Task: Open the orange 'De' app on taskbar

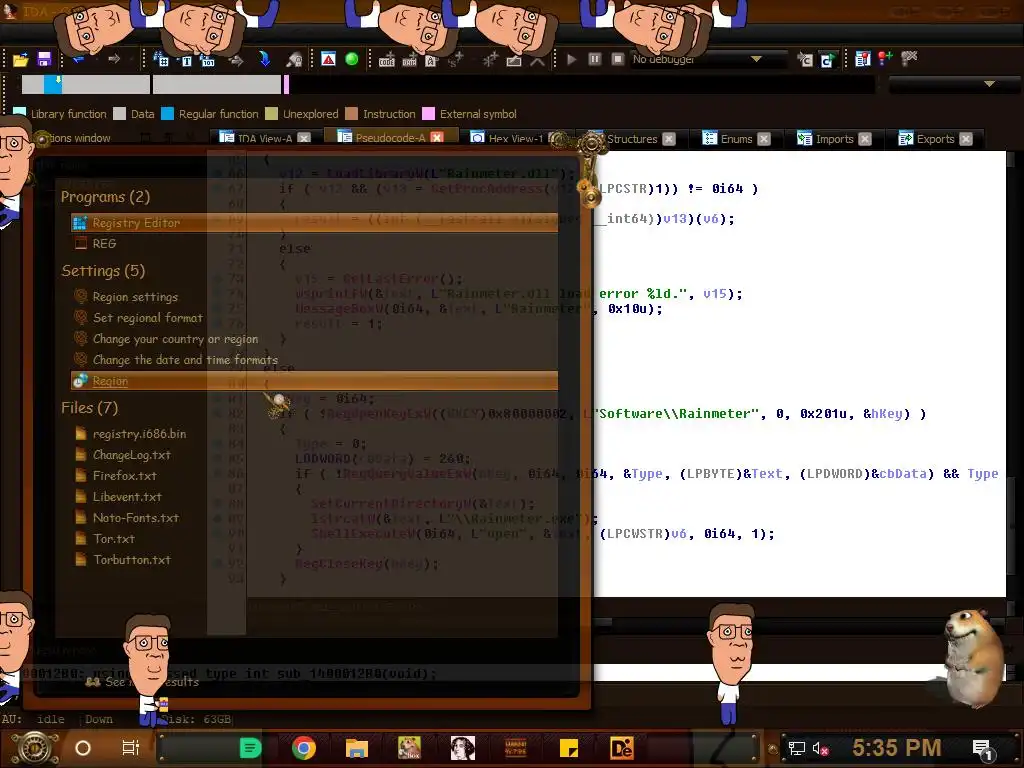Action: click(x=622, y=748)
